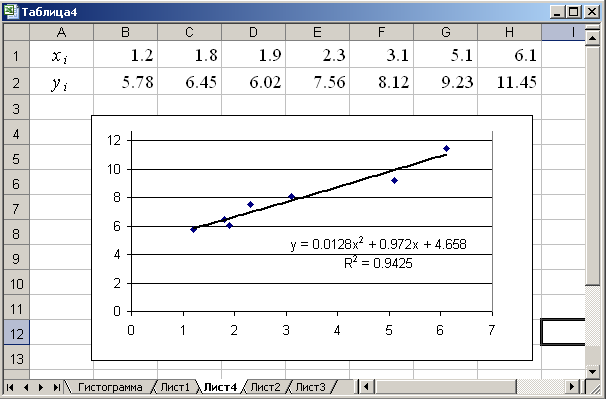The height and width of the screenshot is (399, 606).
Task: Select cell containing 1.2
Action: 125,55
